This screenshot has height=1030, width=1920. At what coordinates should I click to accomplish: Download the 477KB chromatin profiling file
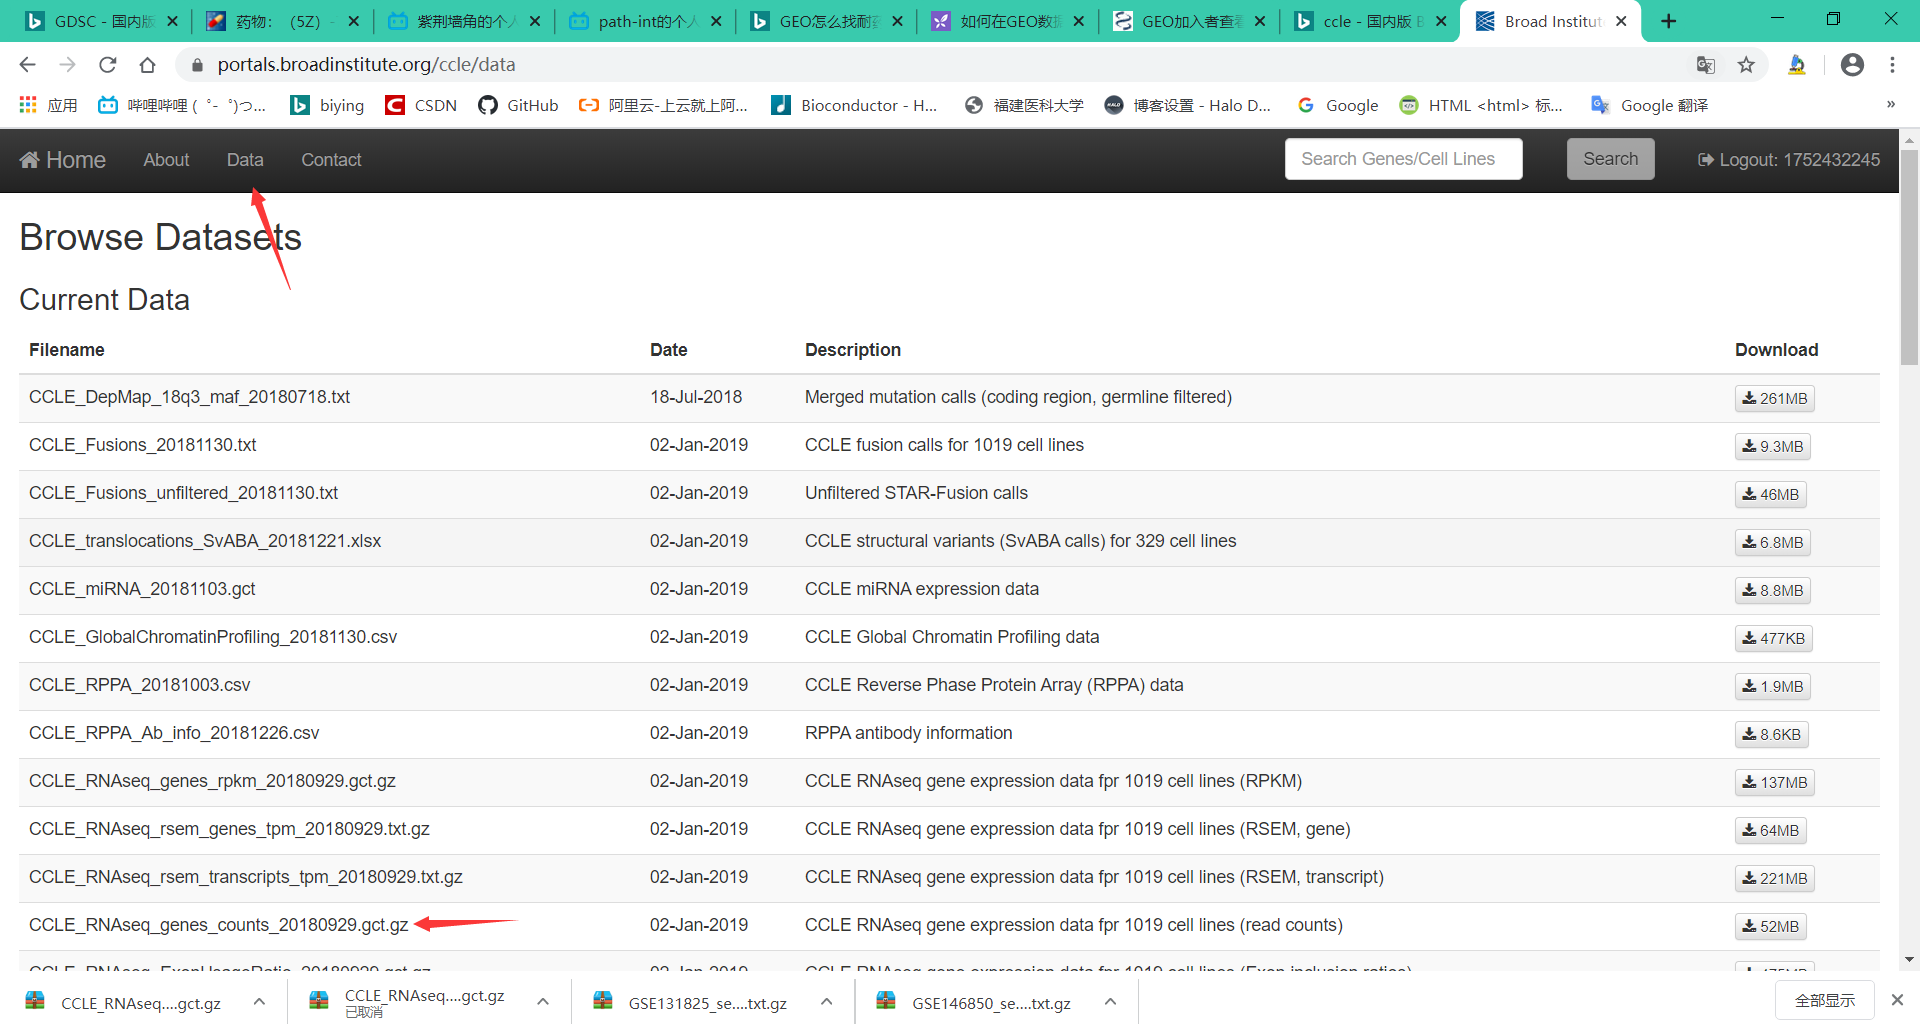pyautogui.click(x=1773, y=638)
